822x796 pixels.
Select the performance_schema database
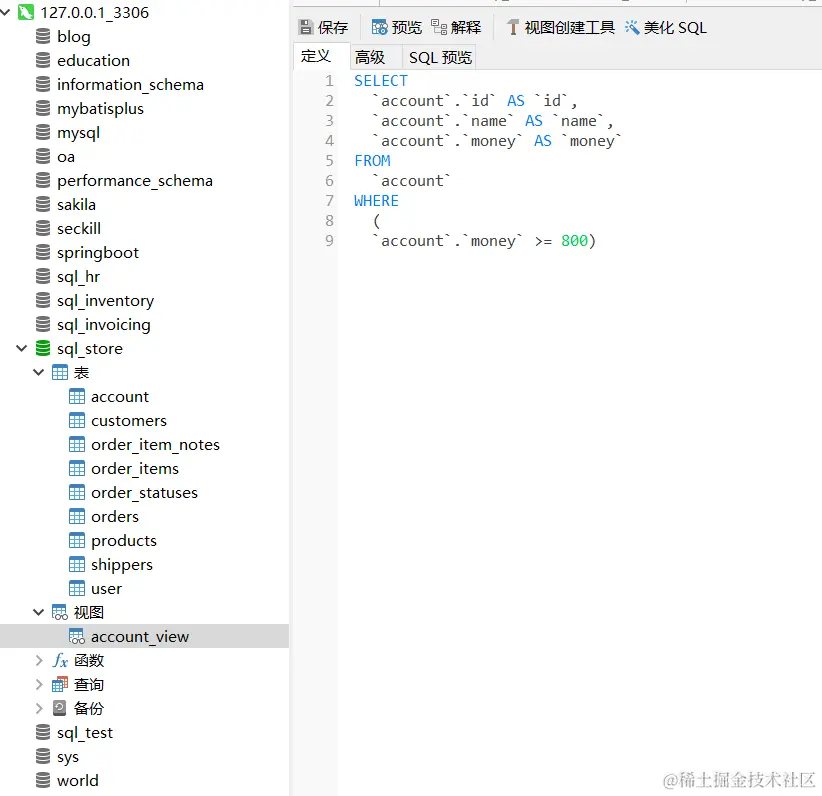135,181
